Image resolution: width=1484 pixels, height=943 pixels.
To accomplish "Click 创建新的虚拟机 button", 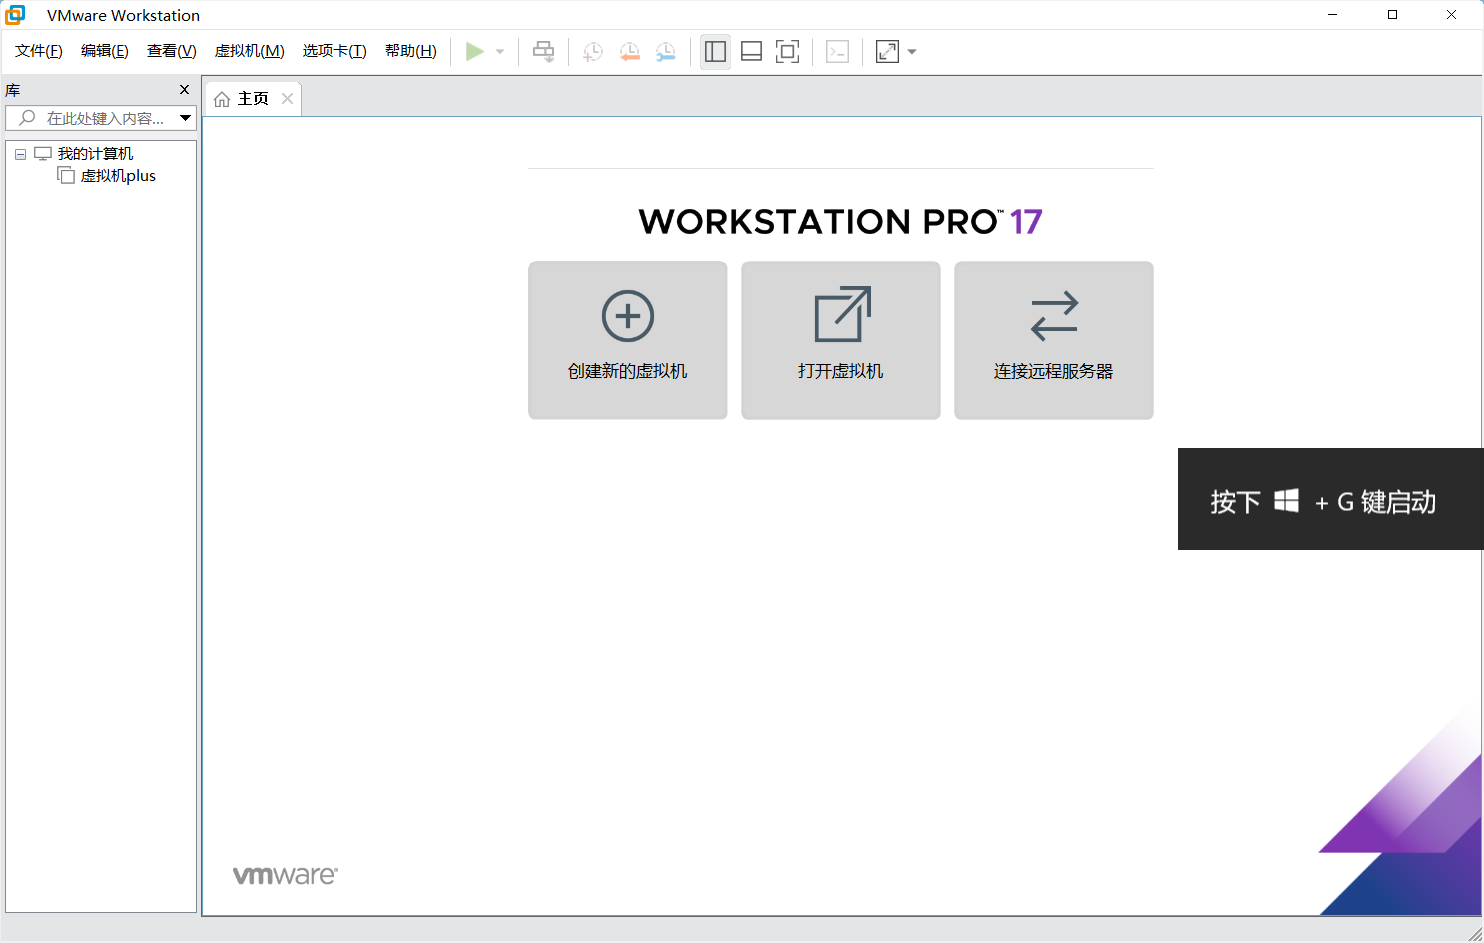I will pos(628,340).
